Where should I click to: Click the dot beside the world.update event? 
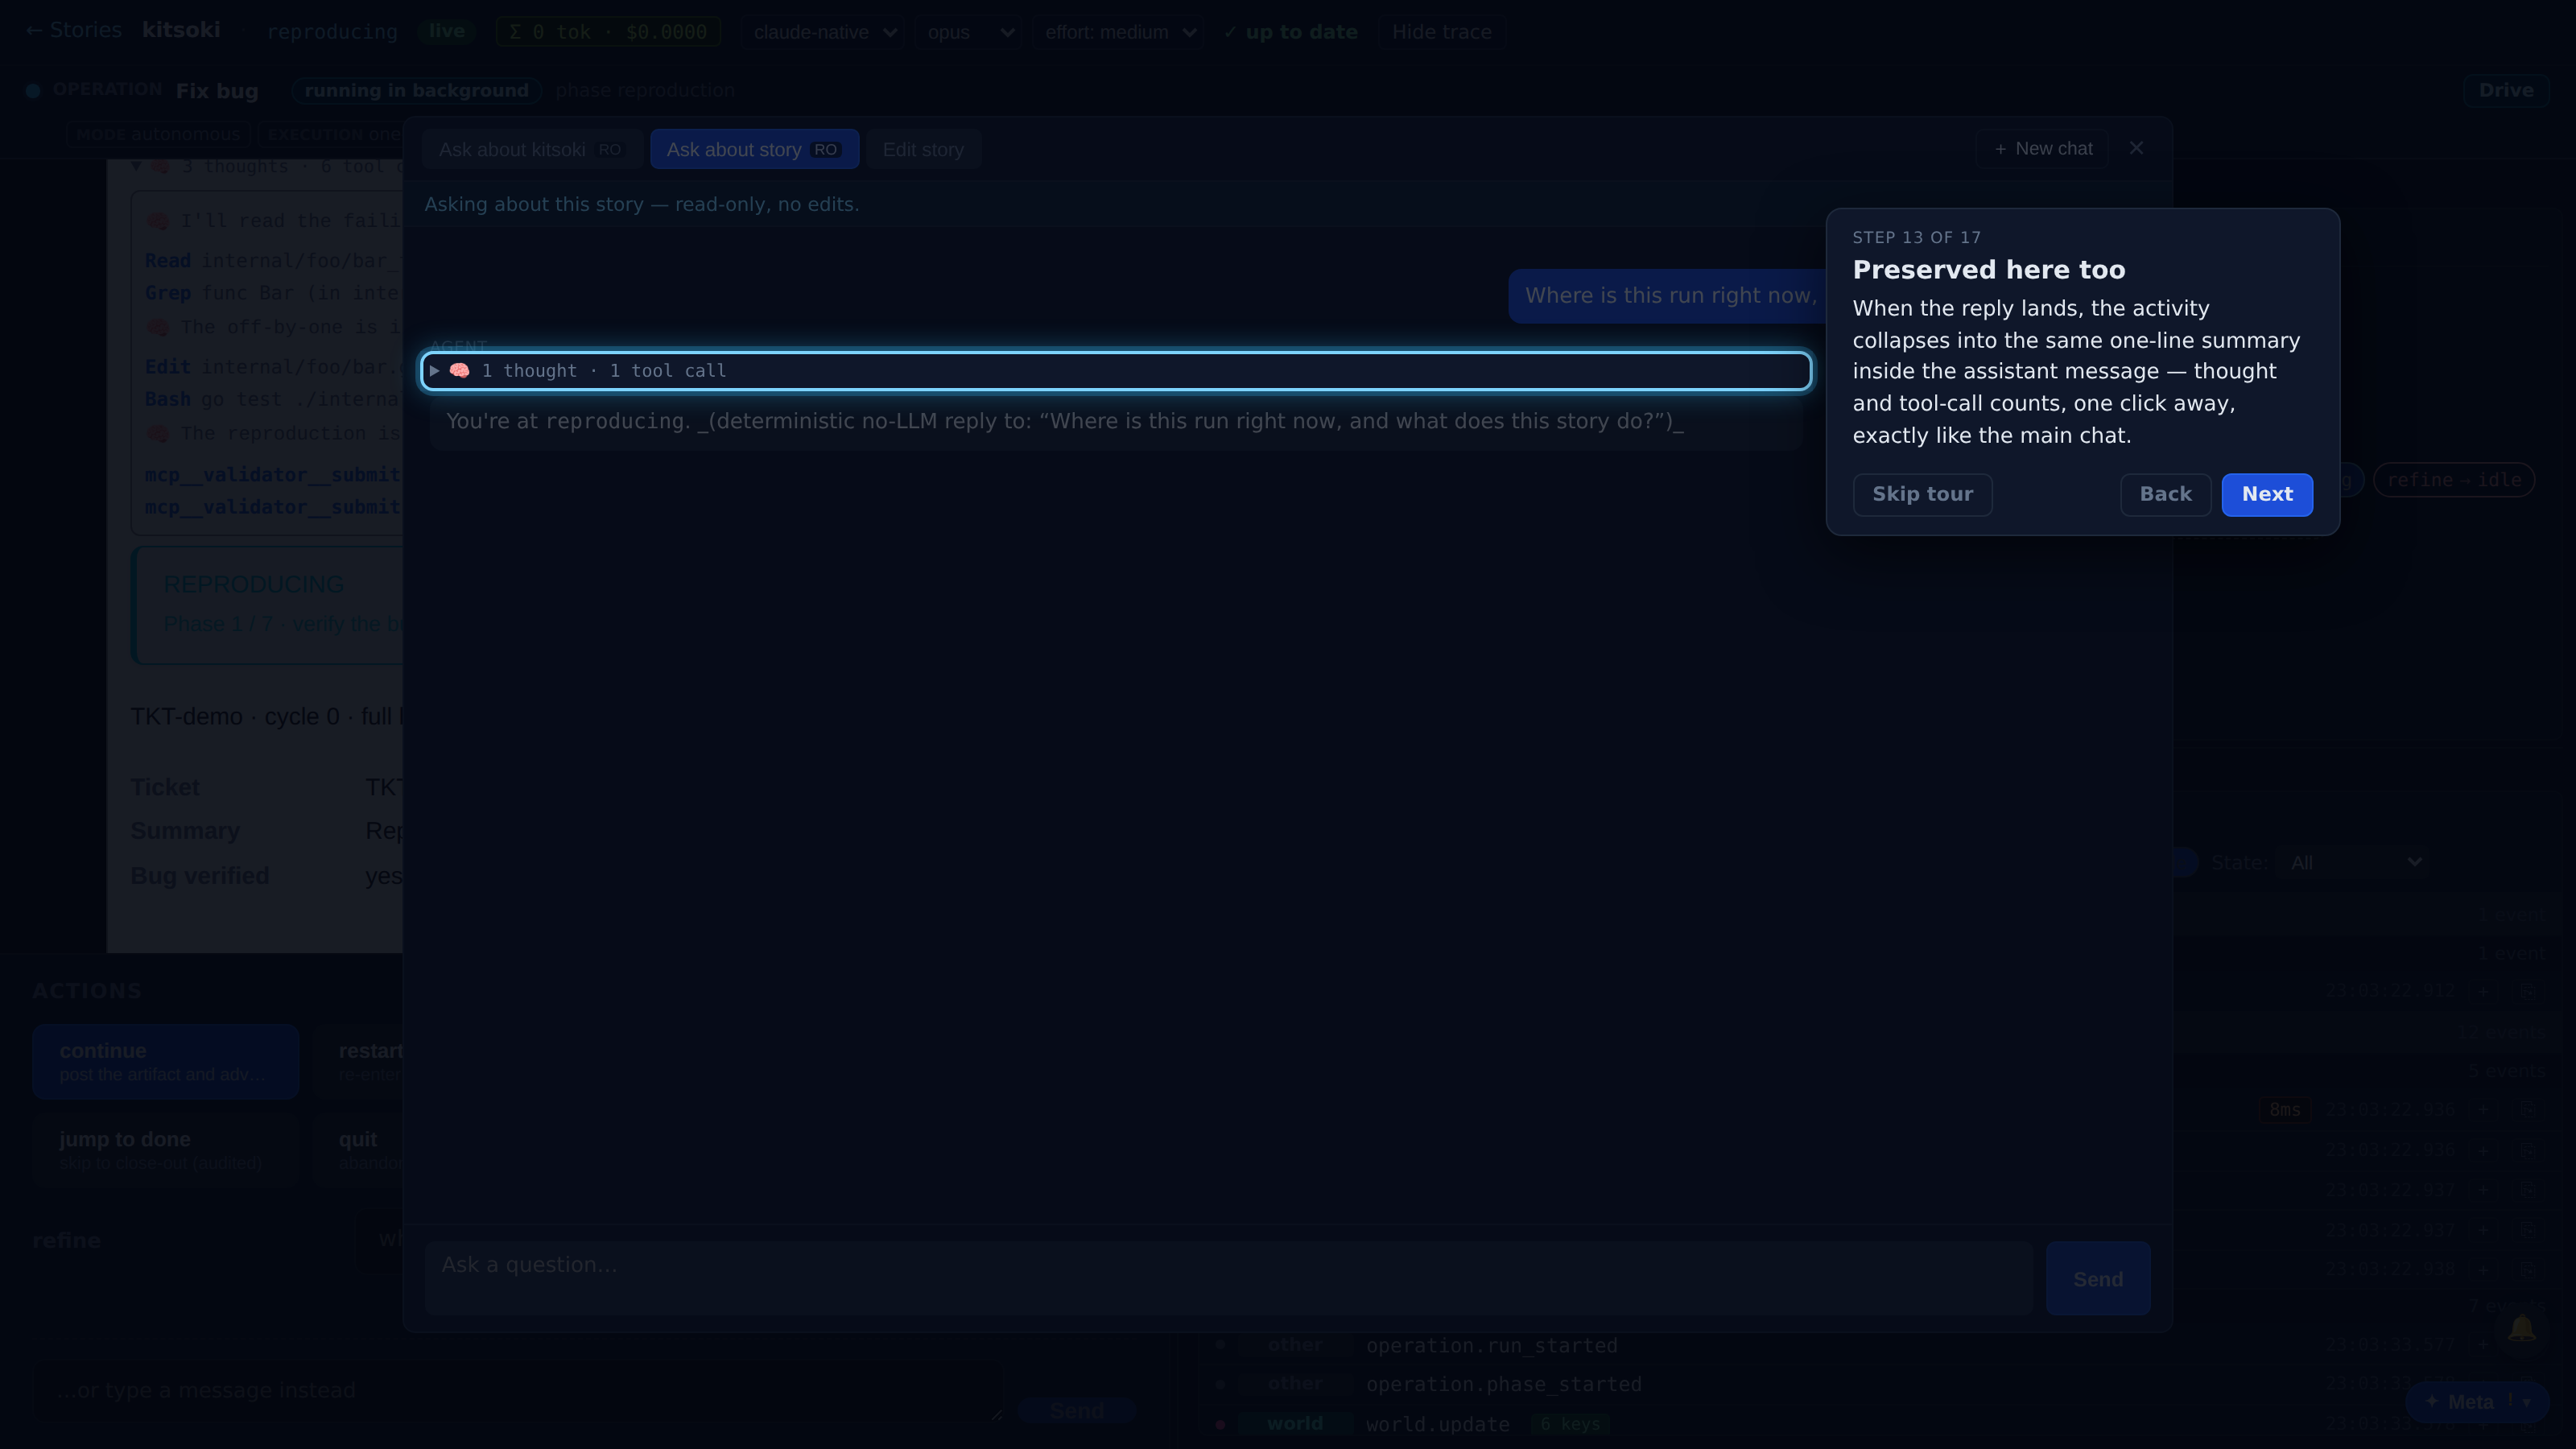click(x=1220, y=1424)
